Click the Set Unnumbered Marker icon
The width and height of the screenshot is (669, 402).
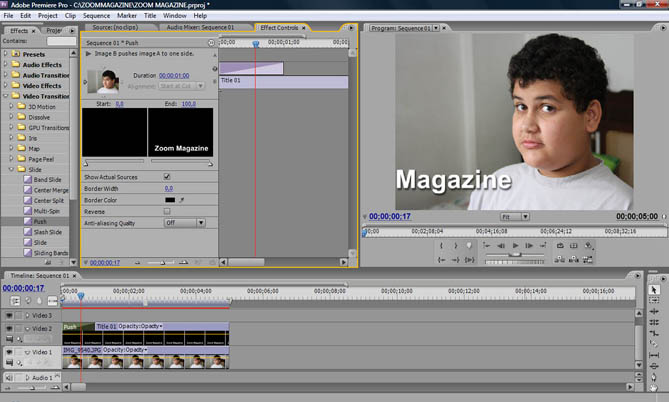(471, 245)
